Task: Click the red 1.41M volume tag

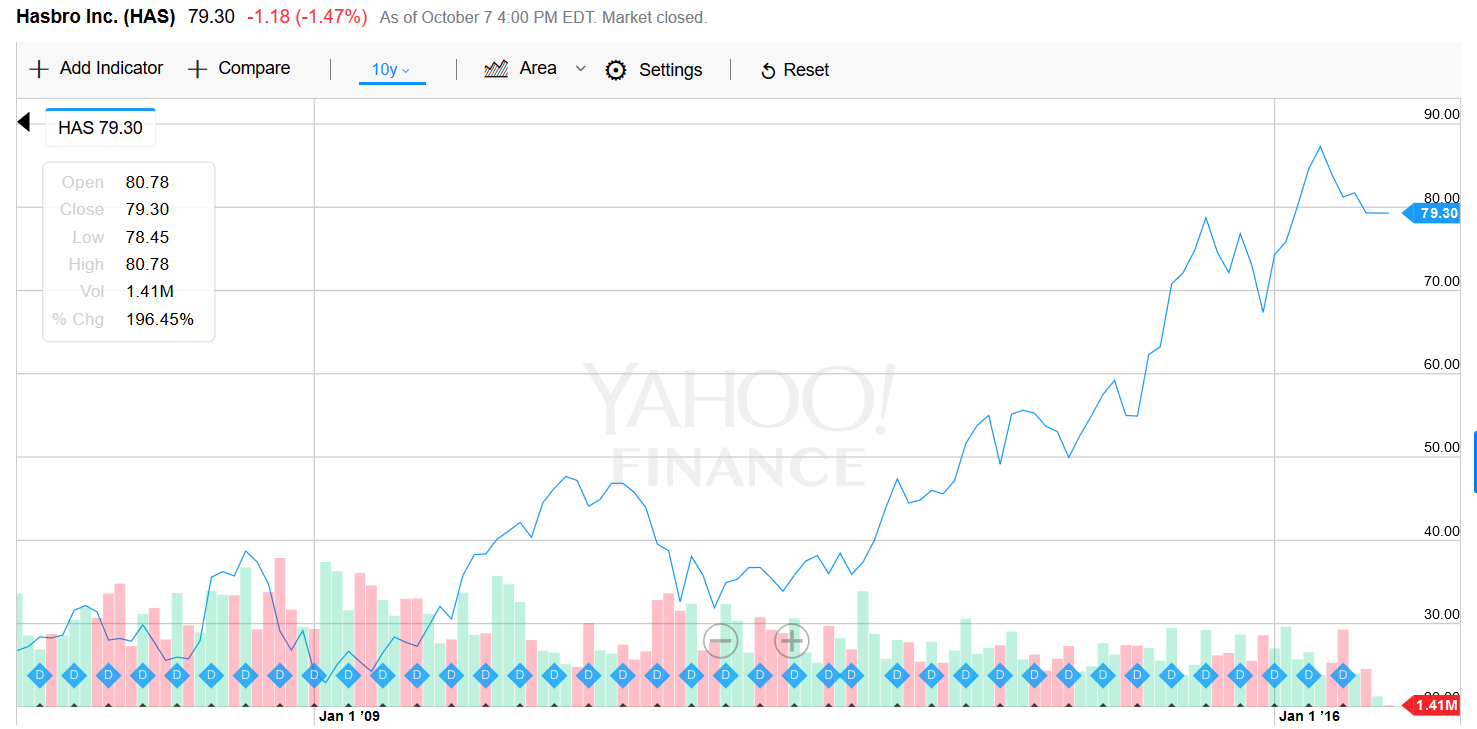Action: [x=1435, y=707]
